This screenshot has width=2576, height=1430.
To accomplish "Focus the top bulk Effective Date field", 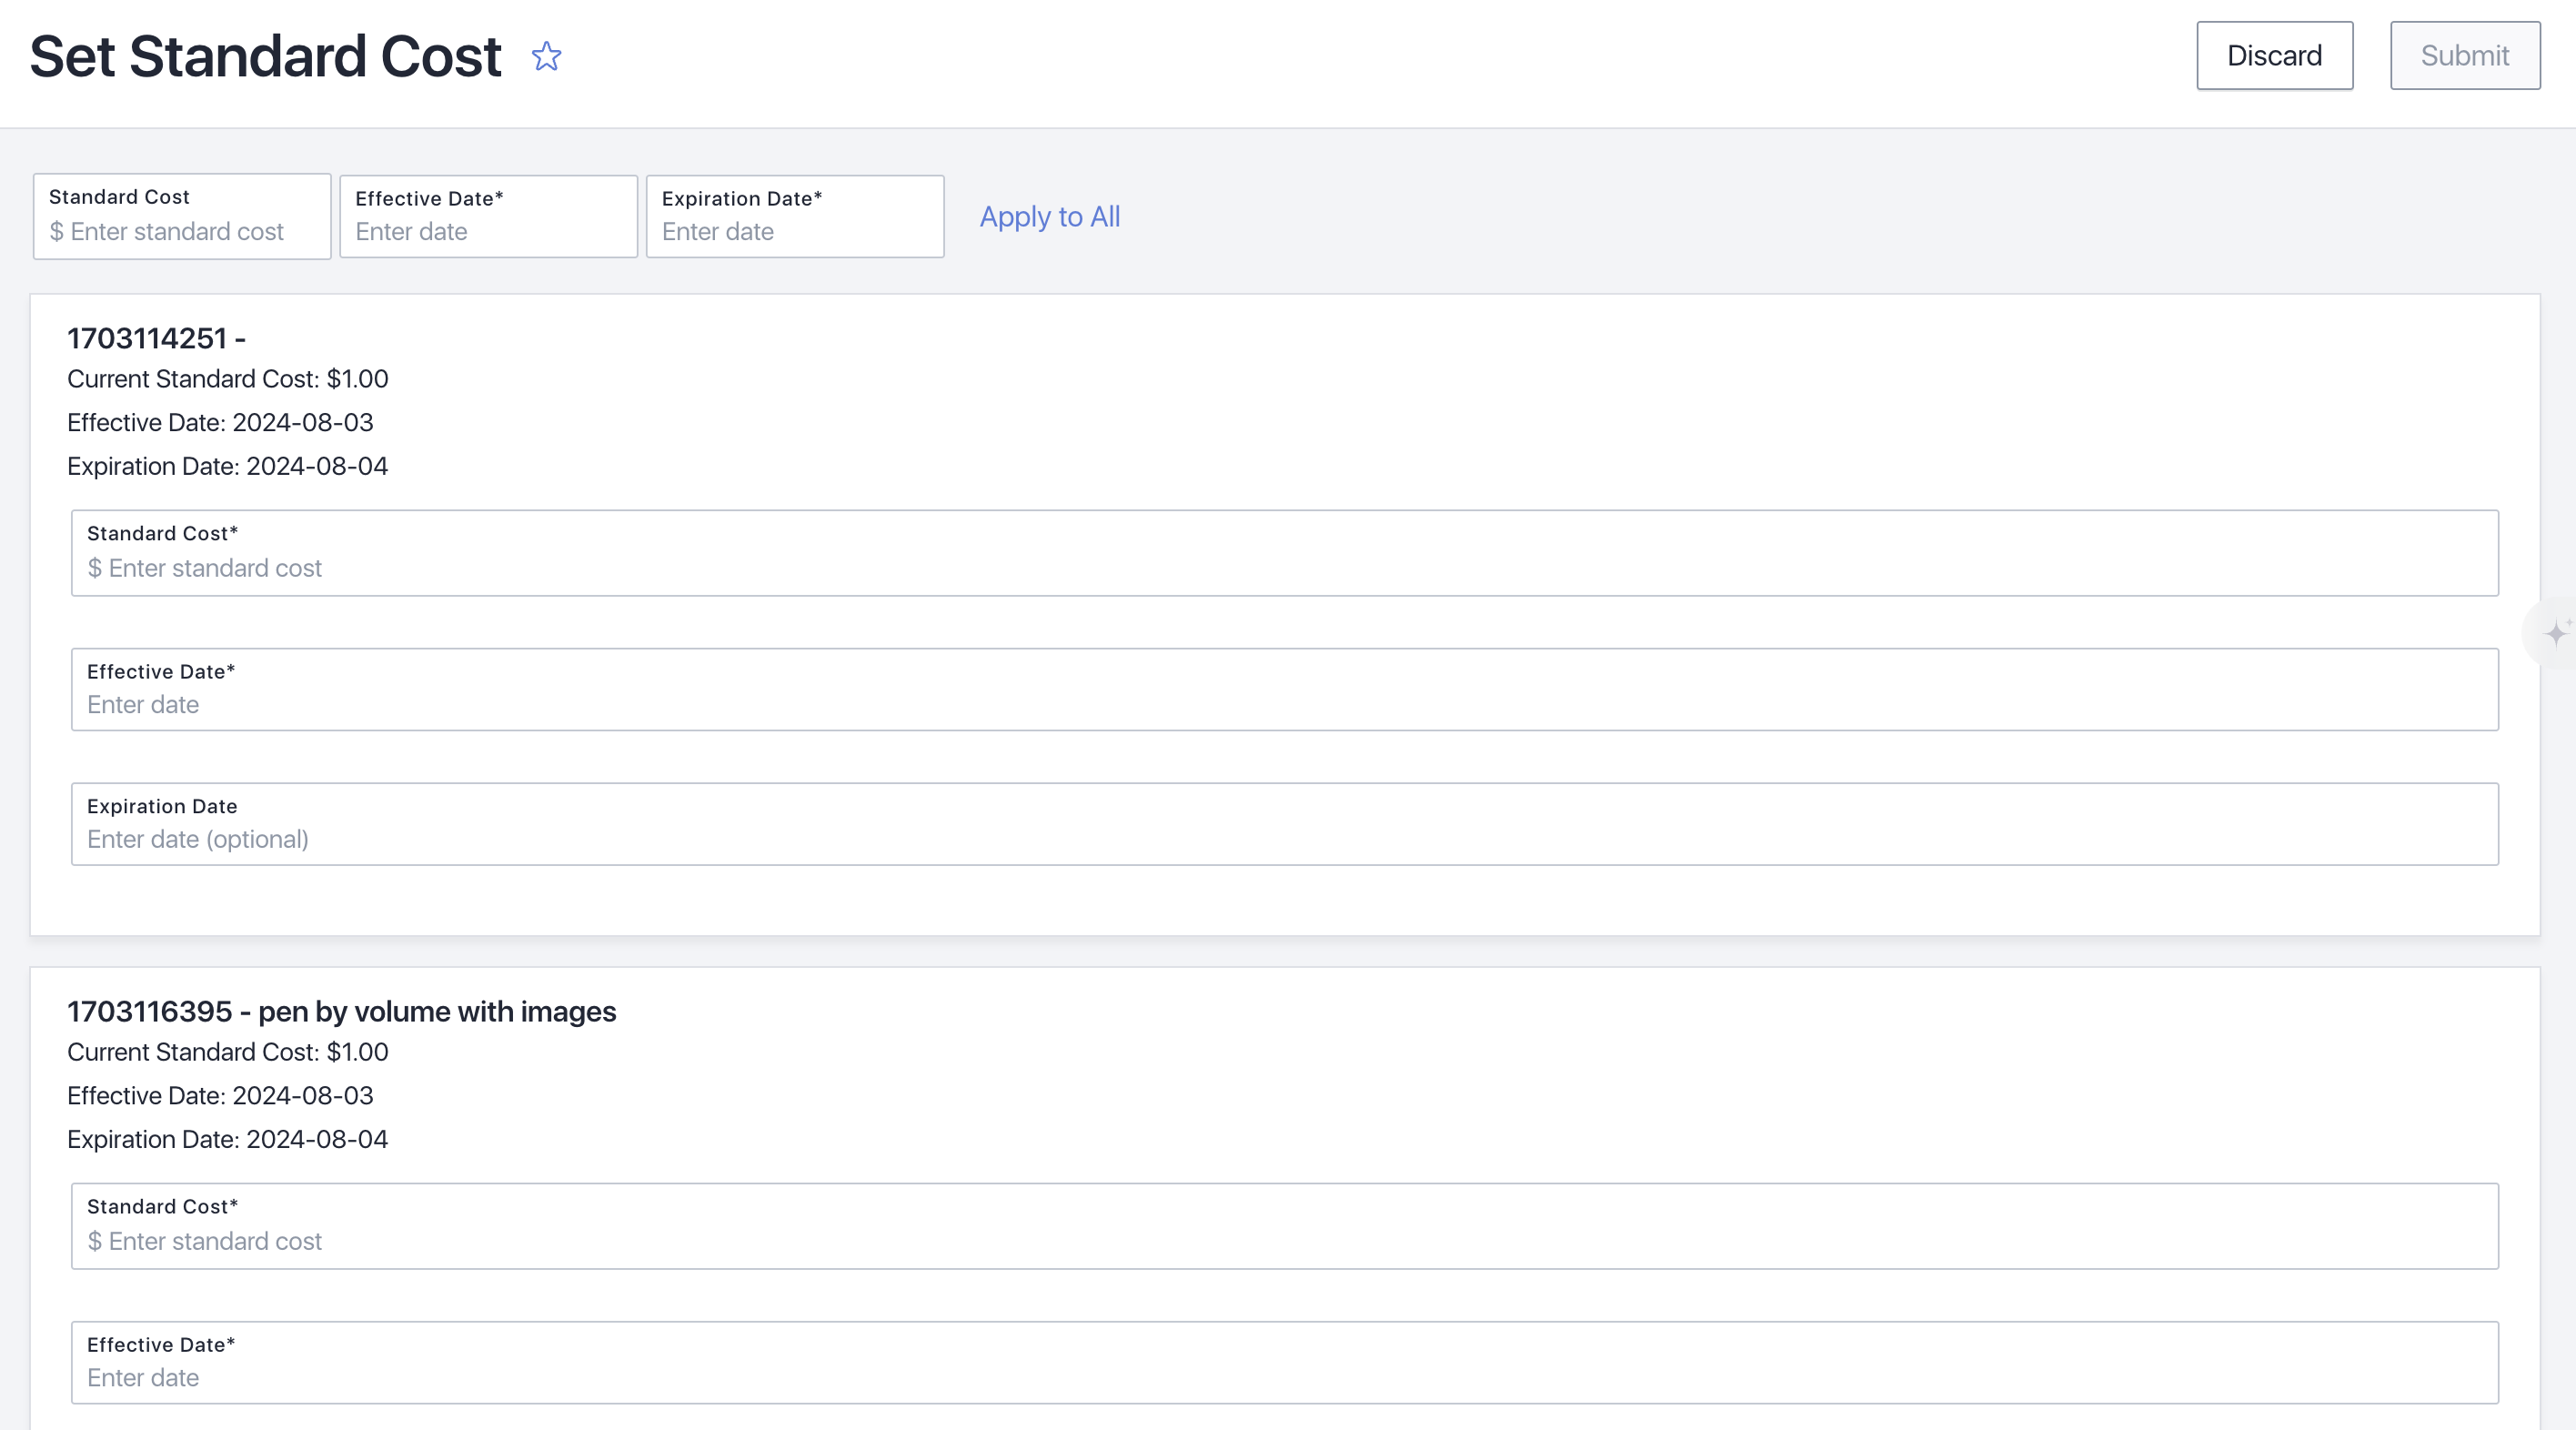I will pyautogui.click(x=488, y=217).
